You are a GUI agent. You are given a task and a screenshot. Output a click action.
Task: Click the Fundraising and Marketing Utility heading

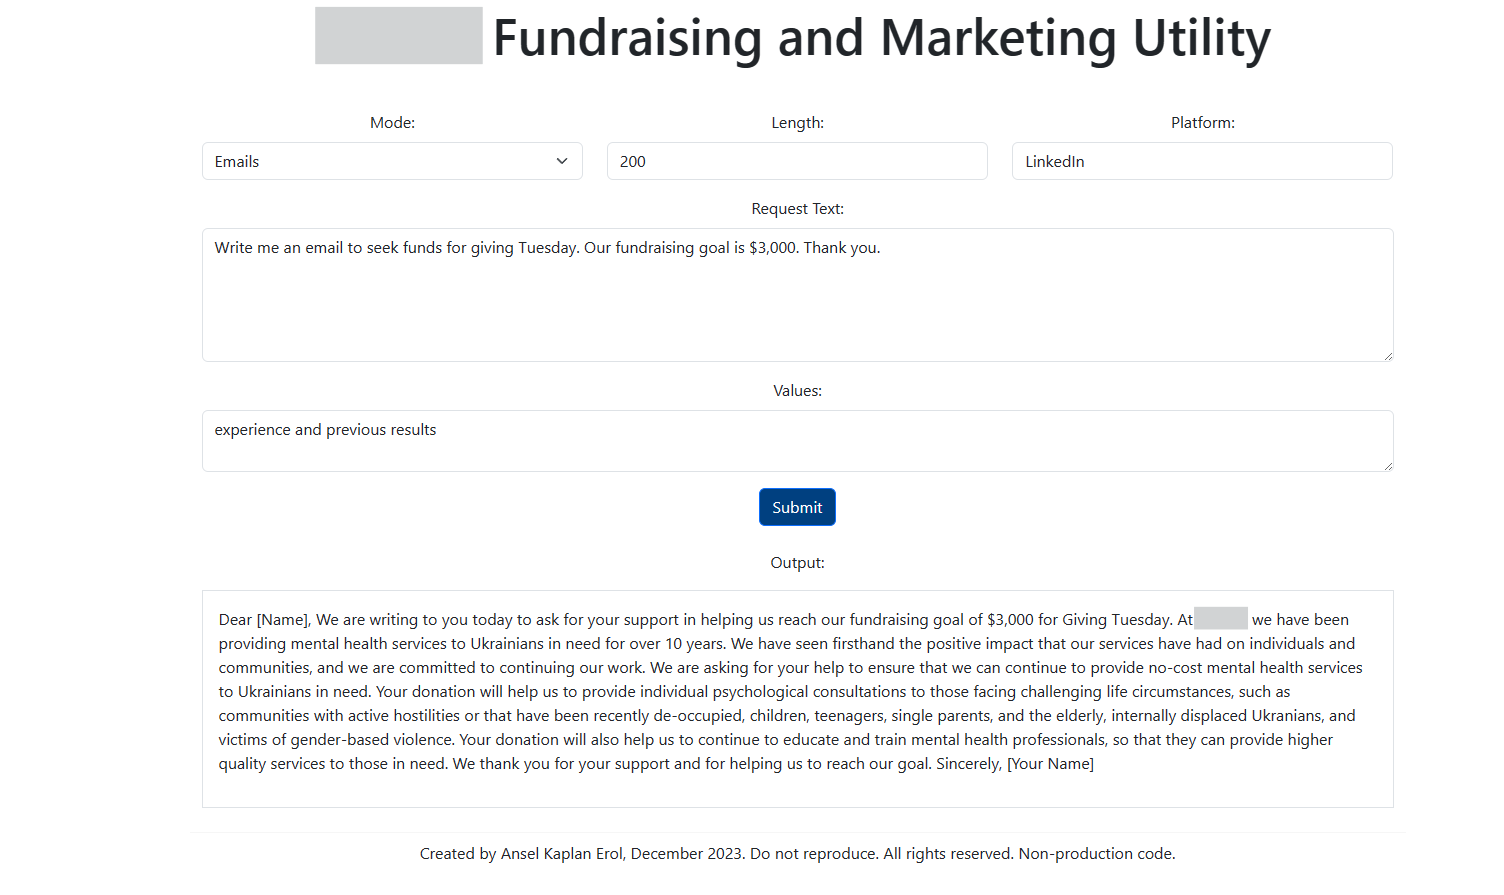click(881, 38)
